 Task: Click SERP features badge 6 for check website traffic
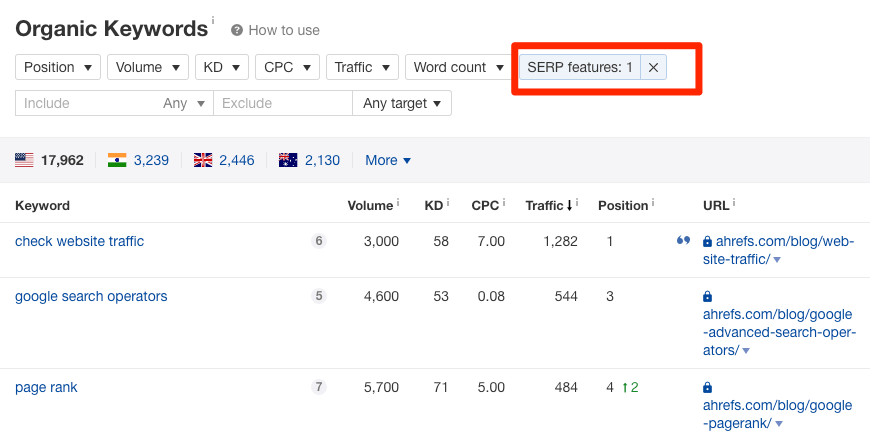tap(319, 241)
